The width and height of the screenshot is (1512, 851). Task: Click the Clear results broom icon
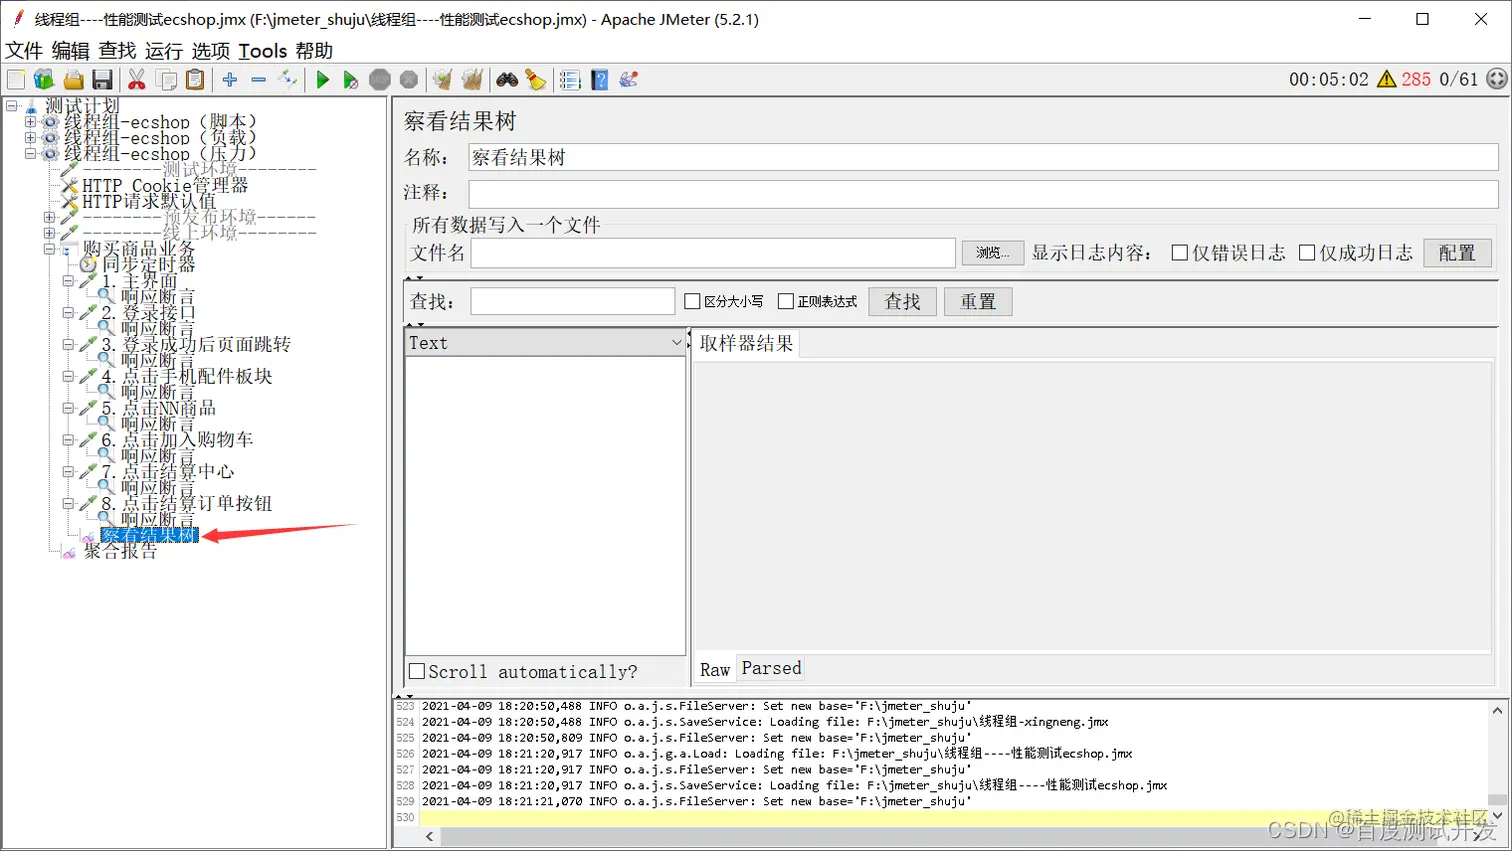[442, 79]
